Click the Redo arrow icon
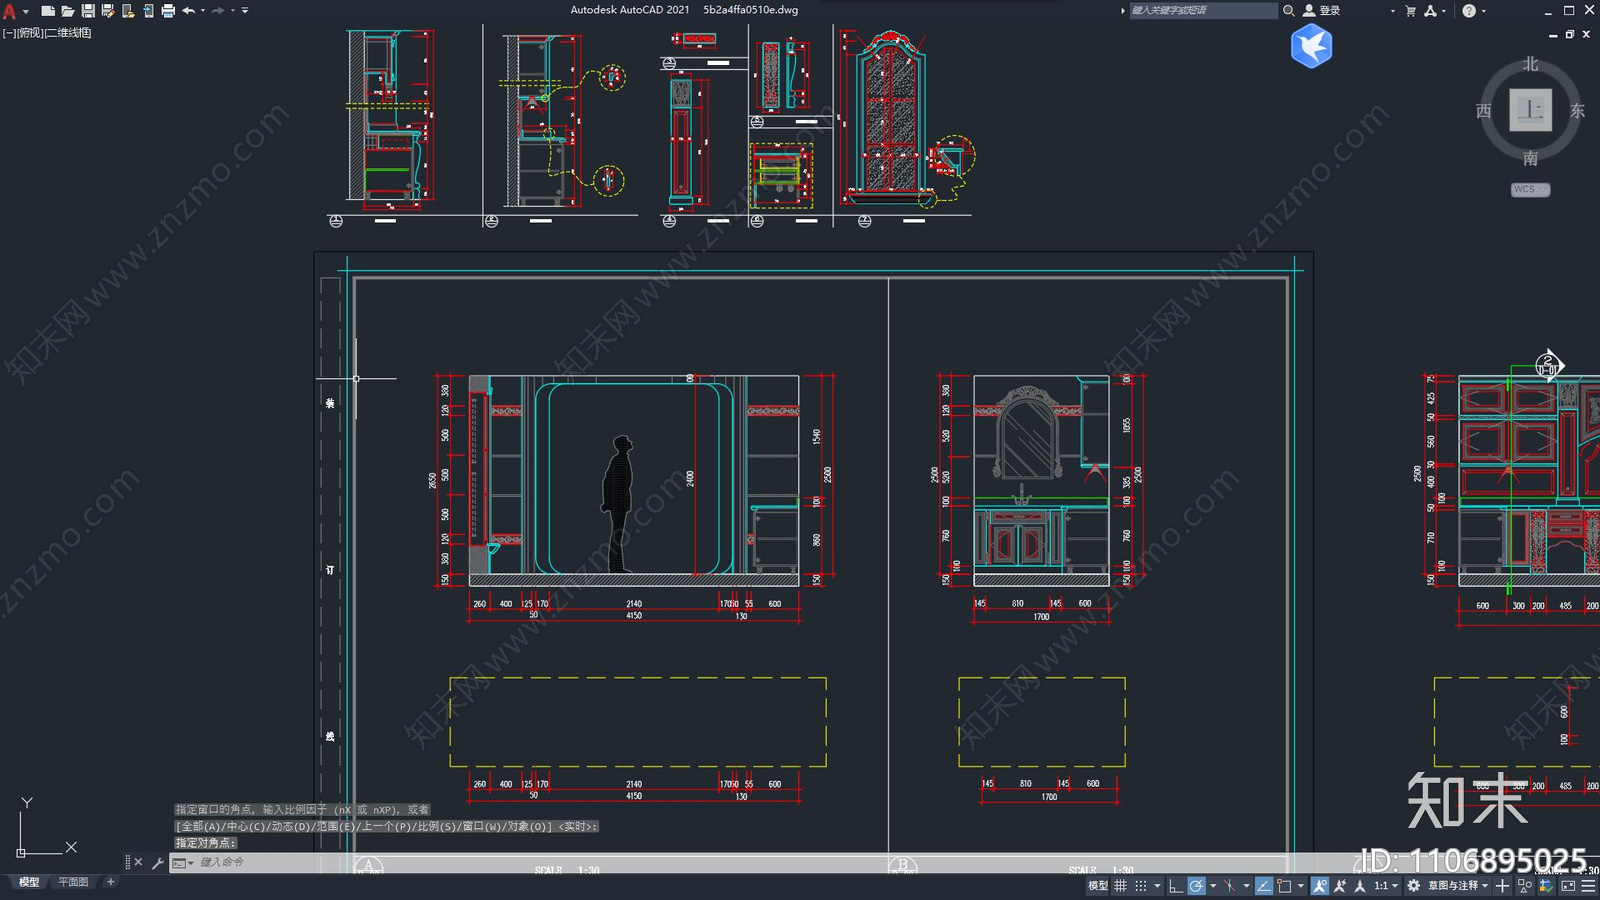Image resolution: width=1600 pixels, height=900 pixels. click(218, 11)
